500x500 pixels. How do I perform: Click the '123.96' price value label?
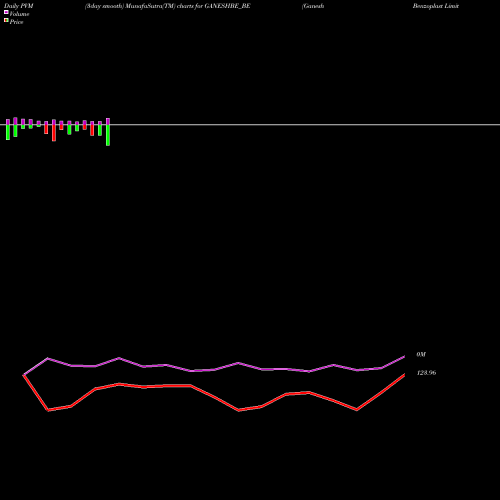click(426, 373)
